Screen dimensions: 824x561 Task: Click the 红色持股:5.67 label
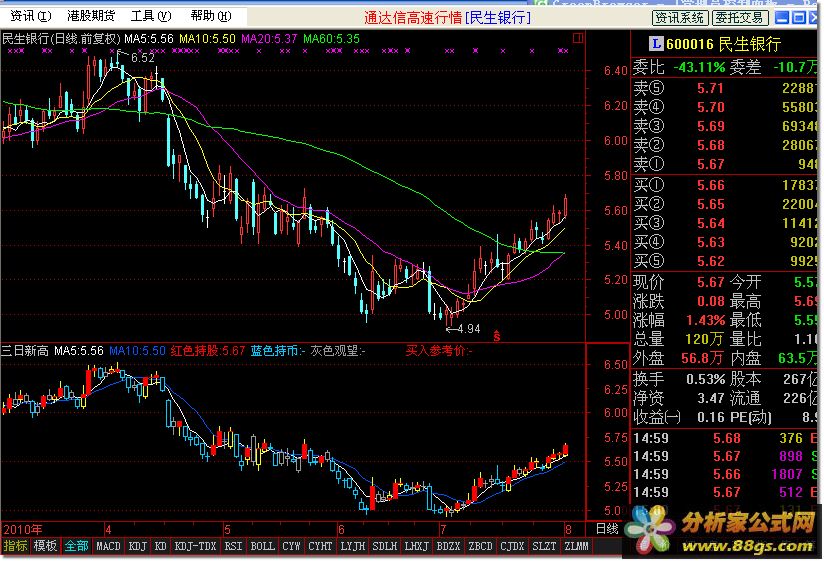[x=208, y=350]
